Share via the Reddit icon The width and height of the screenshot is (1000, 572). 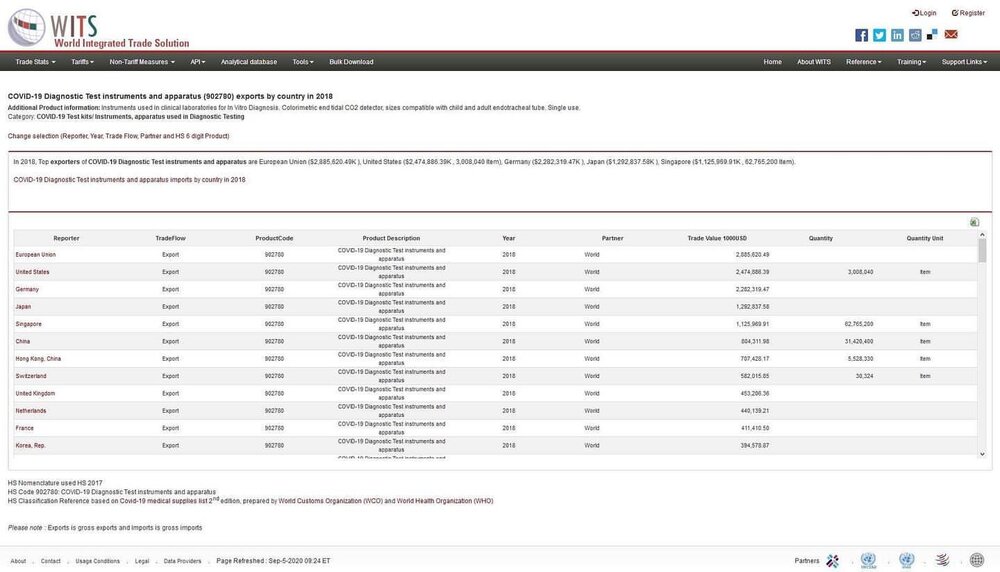(x=915, y=35)
